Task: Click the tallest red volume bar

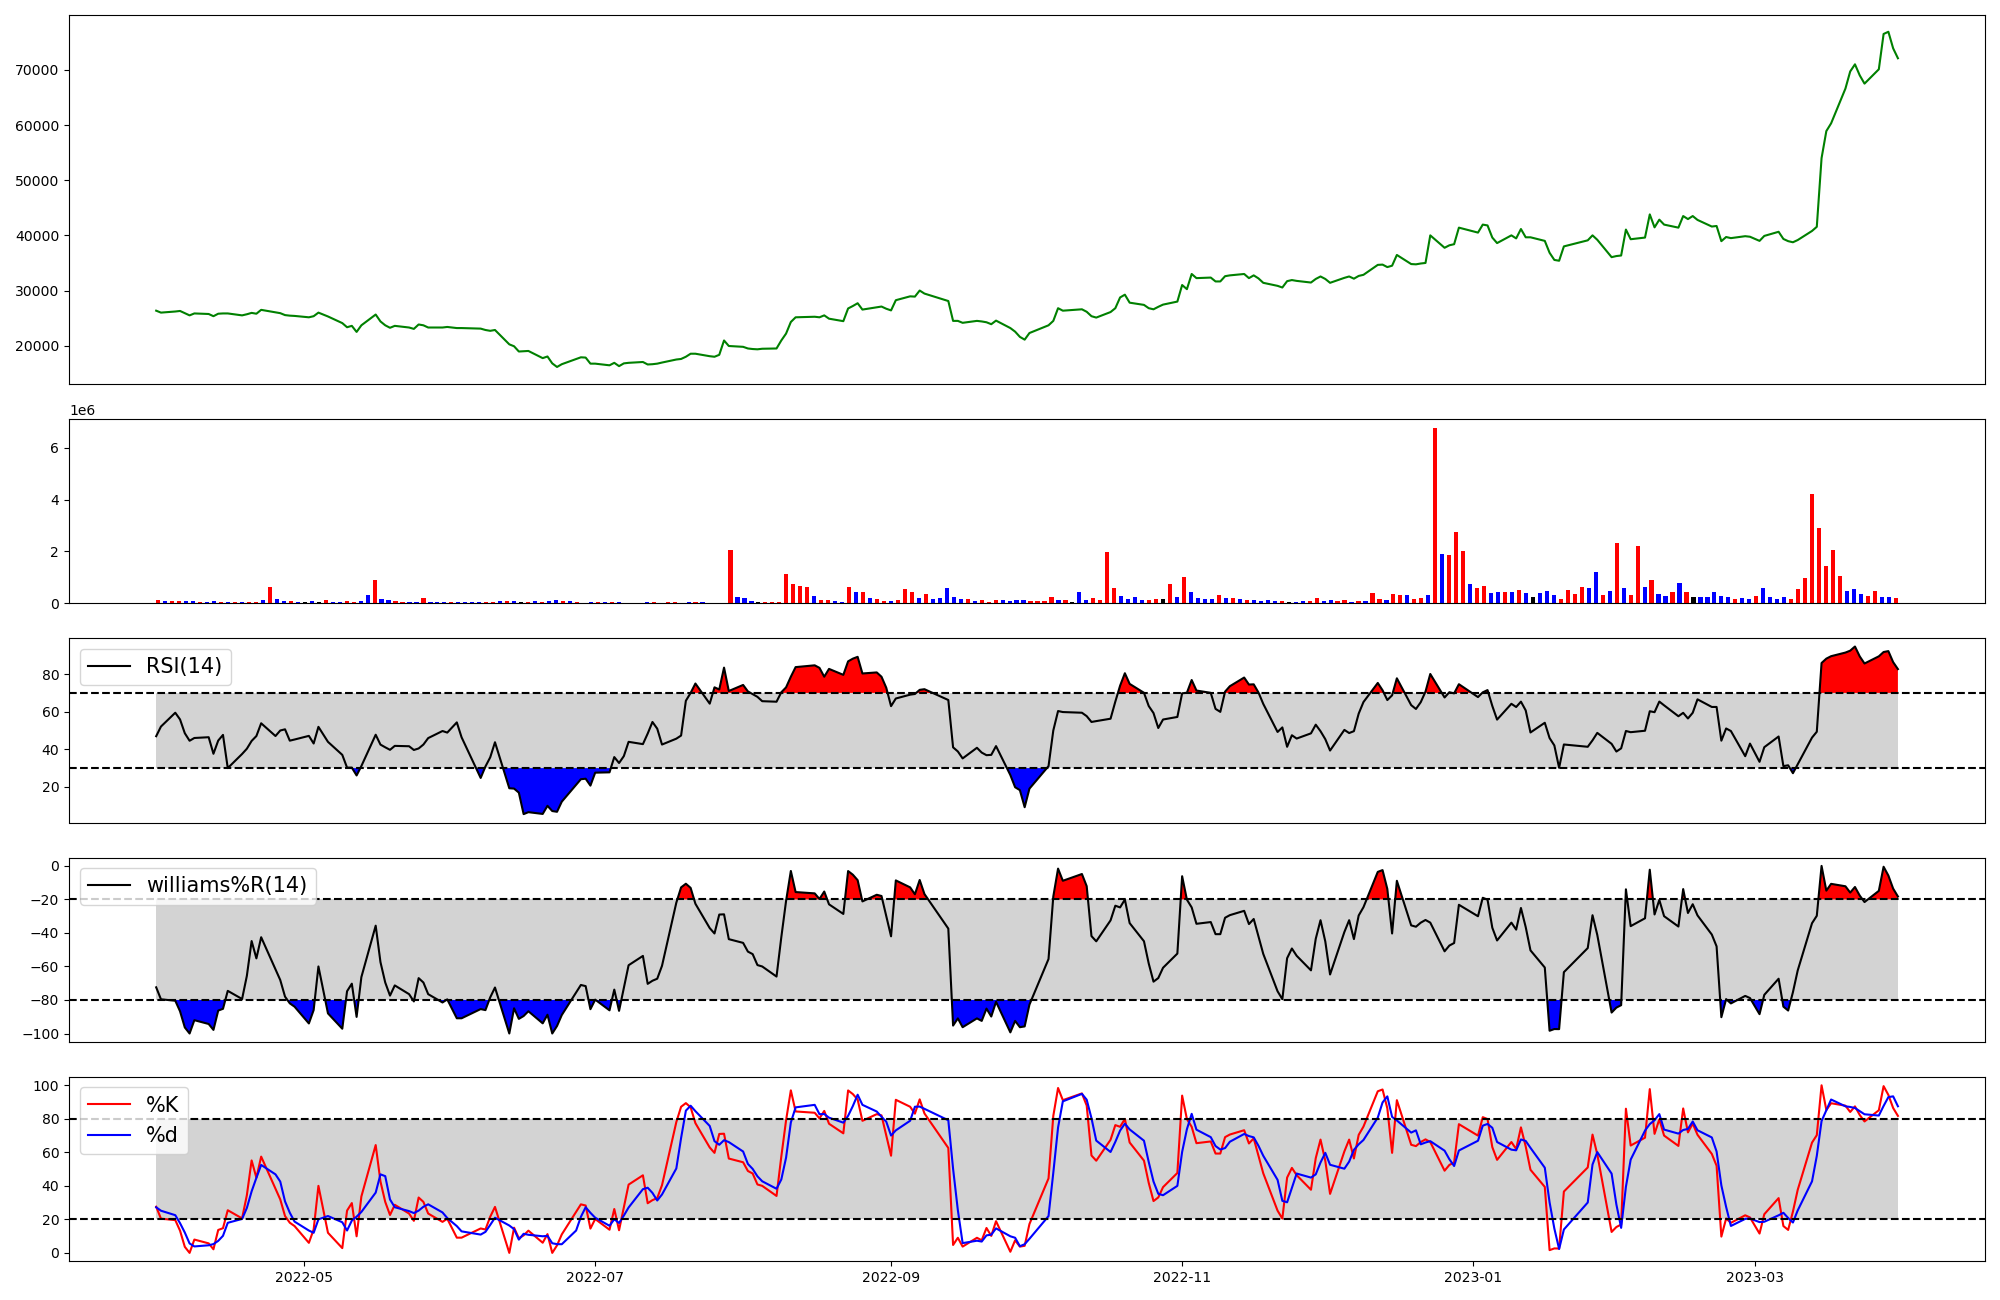Action: coord(1435,515)
